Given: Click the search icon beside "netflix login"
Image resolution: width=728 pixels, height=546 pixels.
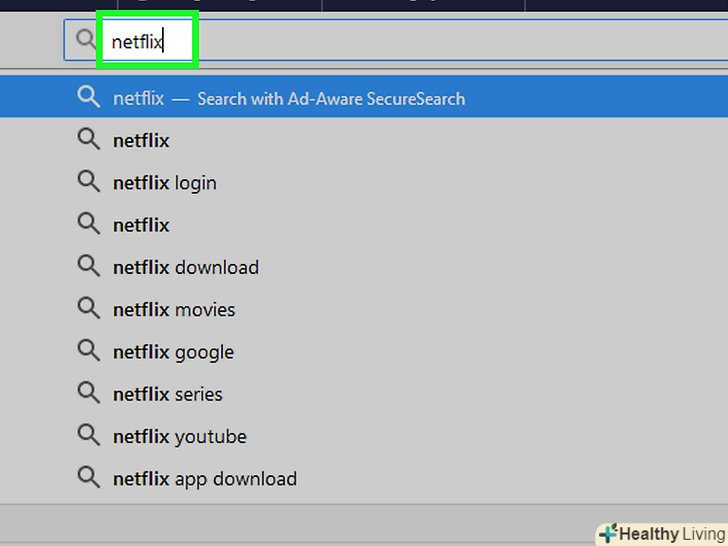Looking at the screenshot, I should pos(89,181).
